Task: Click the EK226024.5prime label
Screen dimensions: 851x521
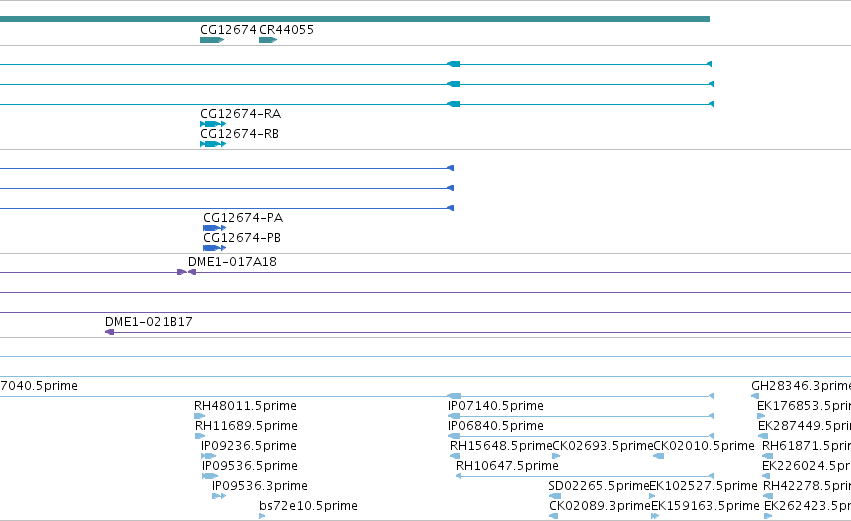Action: 806,466
